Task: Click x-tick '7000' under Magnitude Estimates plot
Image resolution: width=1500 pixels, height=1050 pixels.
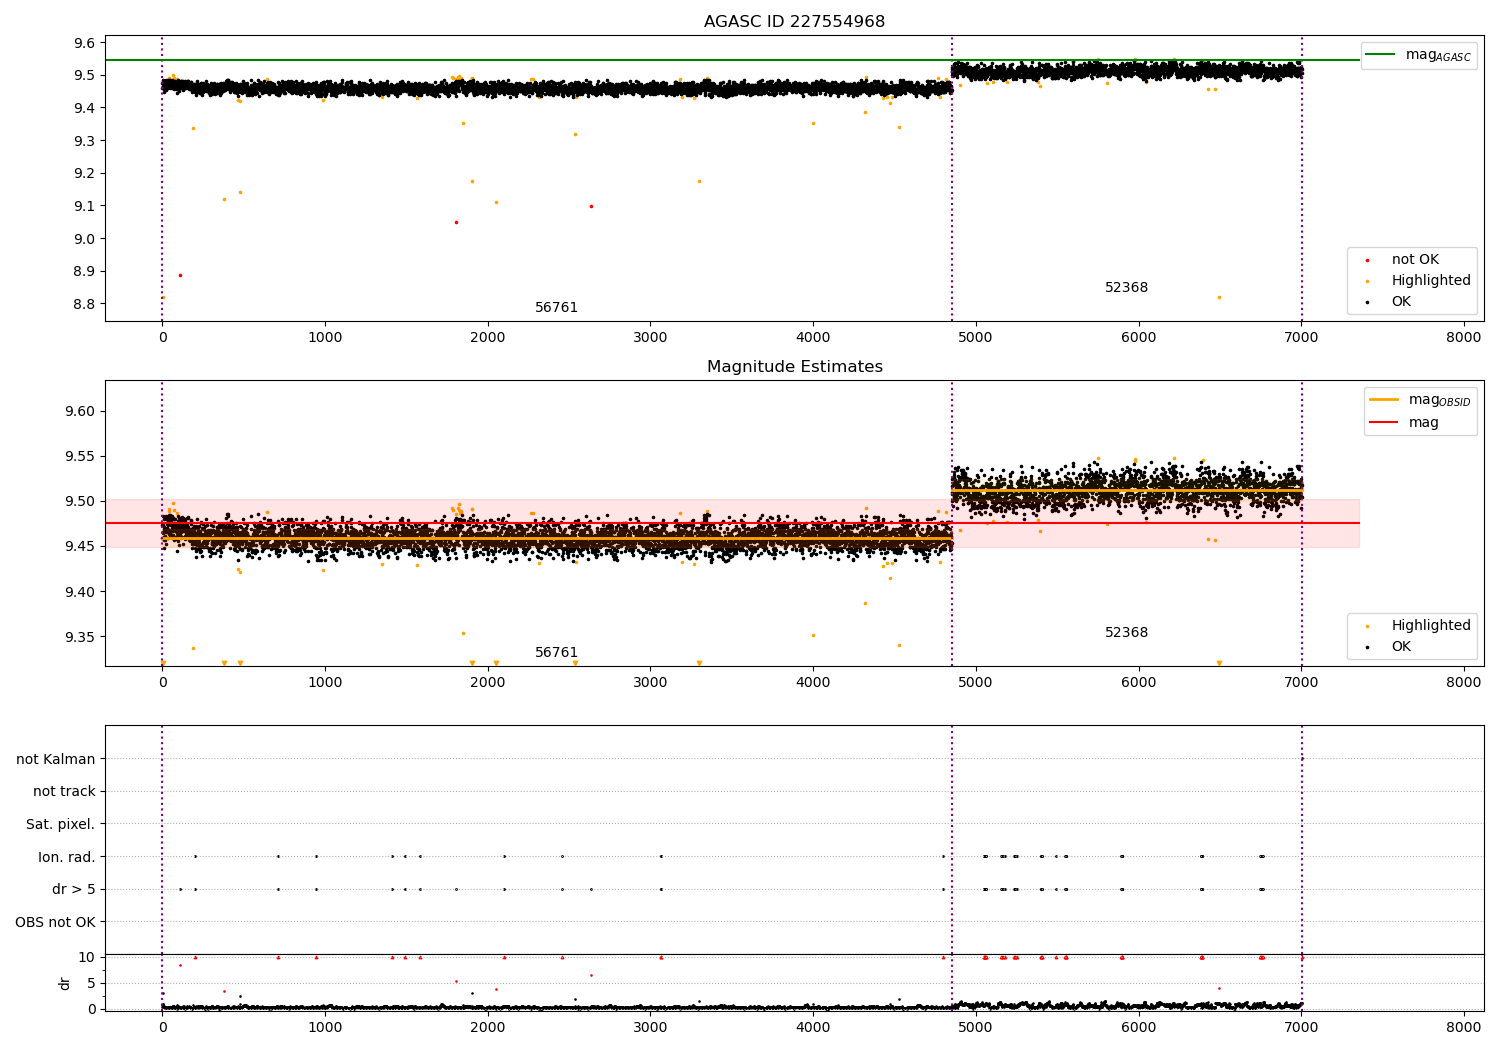Action: (1301, 683)
